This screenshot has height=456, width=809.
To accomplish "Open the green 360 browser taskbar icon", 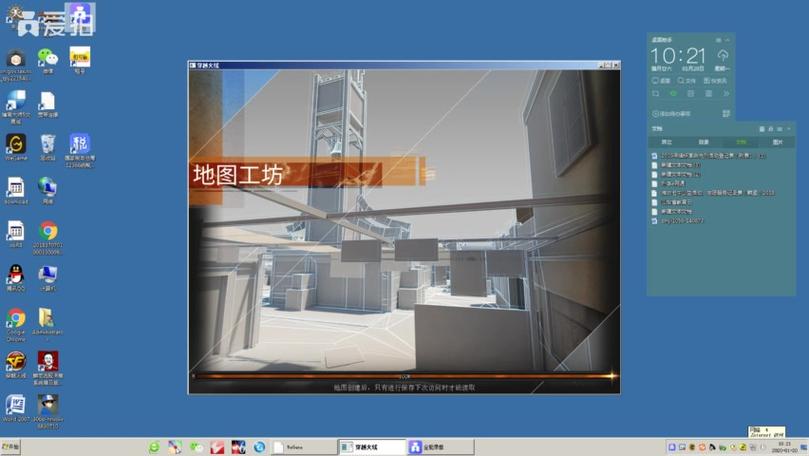I will click(x=154, y=447).
